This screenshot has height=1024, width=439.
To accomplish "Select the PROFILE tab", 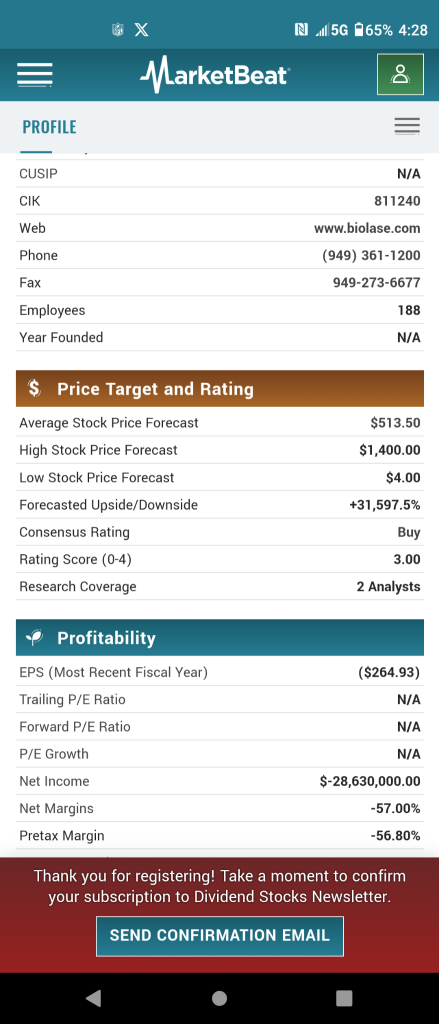I will point(49,127).
